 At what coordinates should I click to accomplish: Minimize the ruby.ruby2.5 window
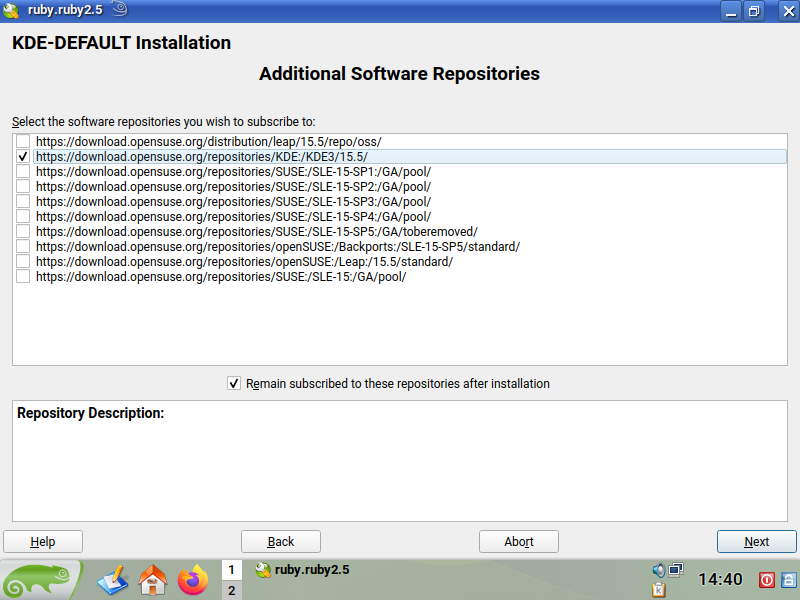point(731,11)
